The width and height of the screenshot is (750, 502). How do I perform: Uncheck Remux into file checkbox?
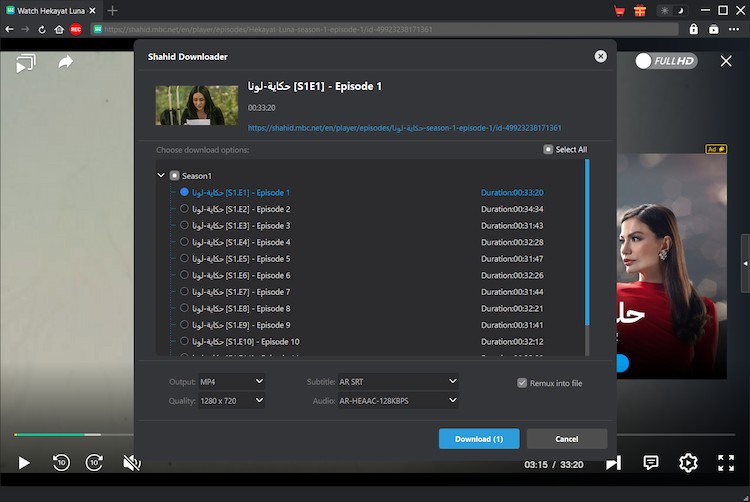click(x=522, y=383)
